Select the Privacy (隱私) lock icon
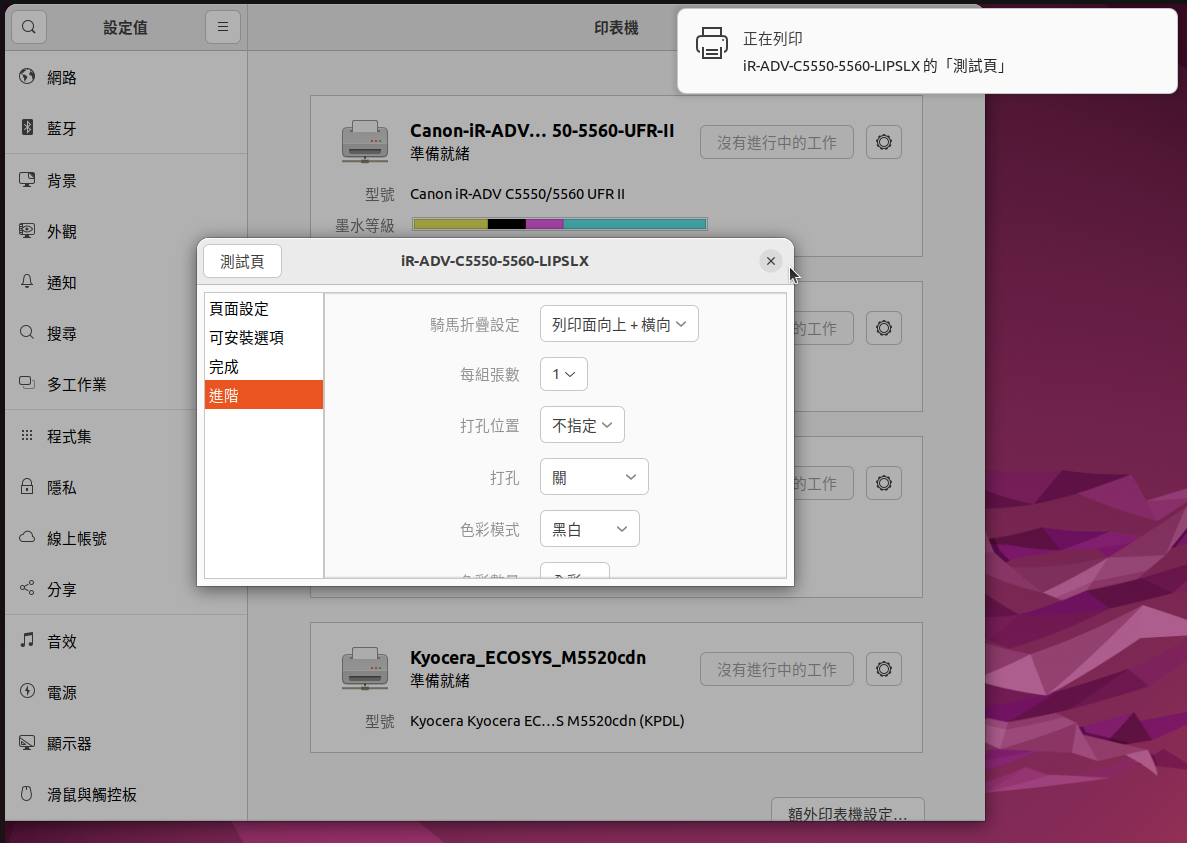 pyautogui.click(x=27, y=487)
